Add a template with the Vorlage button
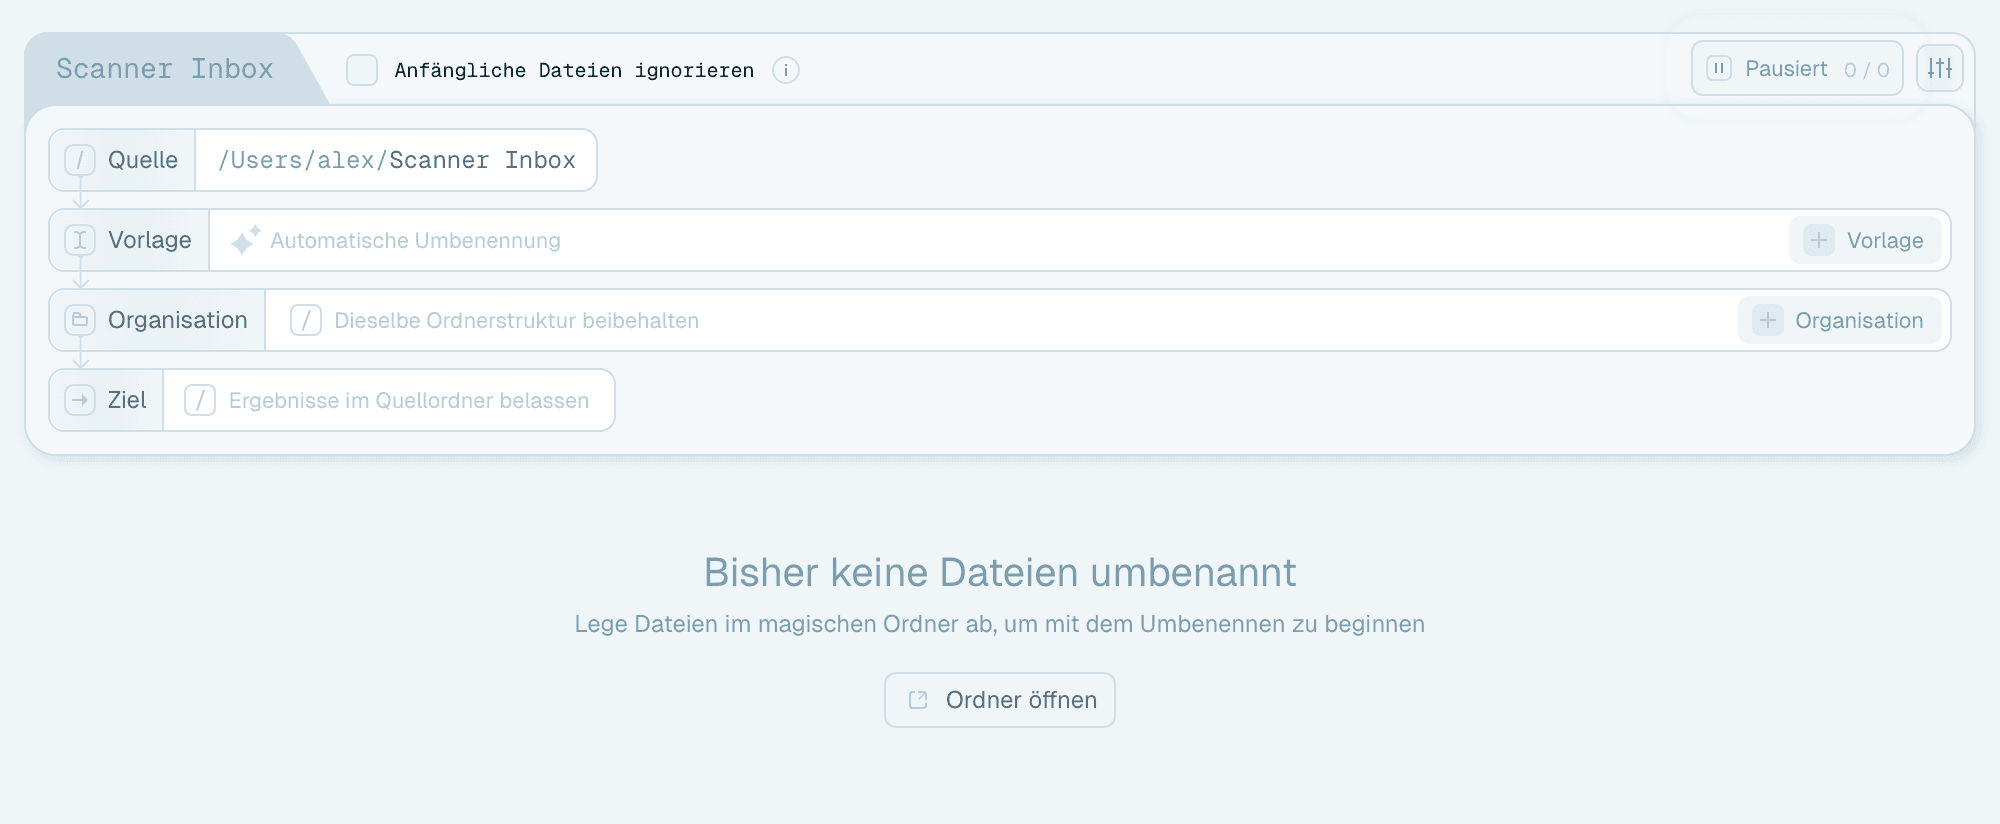The width and height of the screenshot is (2000, 824). pos(1865,240)
